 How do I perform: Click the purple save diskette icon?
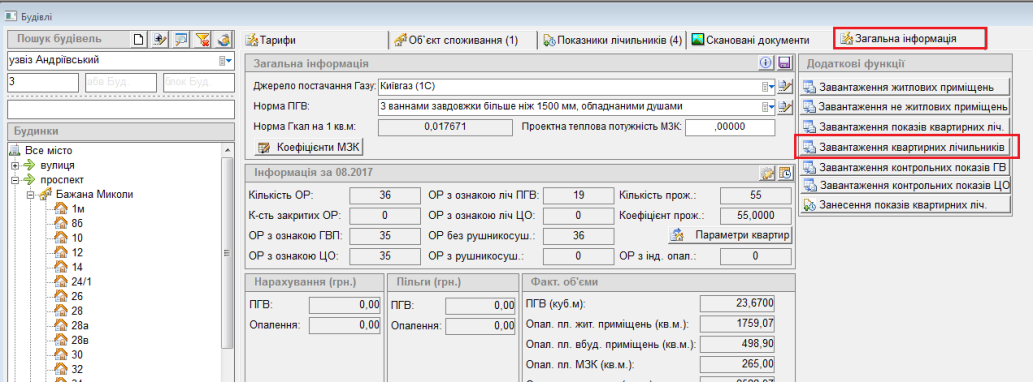click(x=784, y=63)
